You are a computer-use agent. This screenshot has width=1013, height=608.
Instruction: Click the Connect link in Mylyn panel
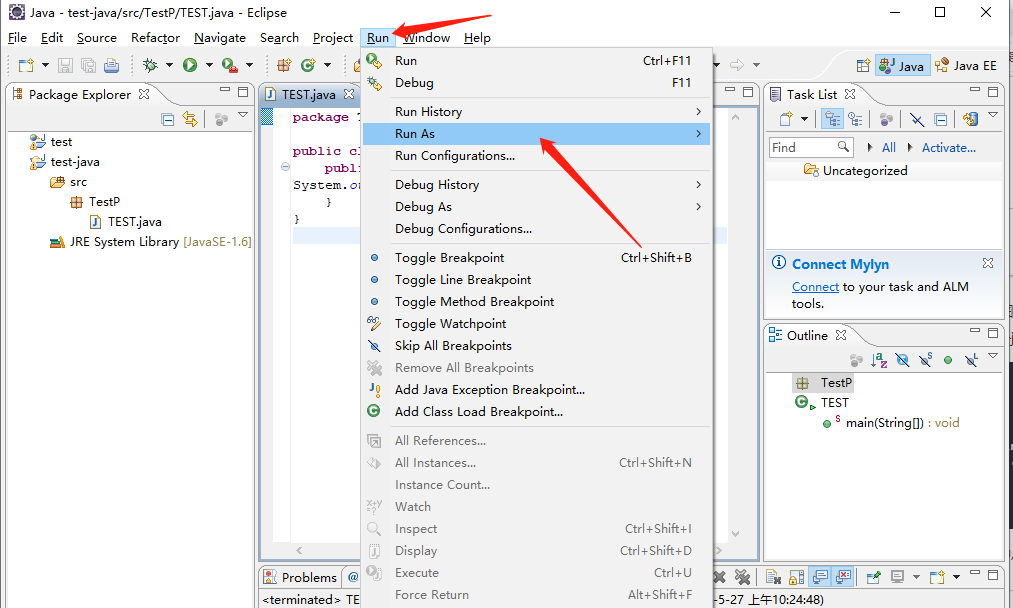pyautogui.click(x=815, y=286)
